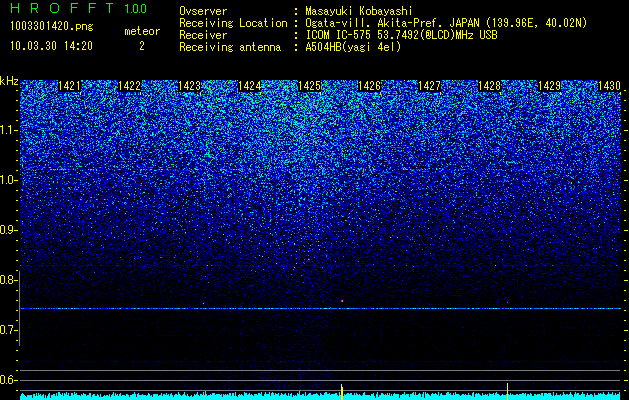This screenshot has width=629, height=400.
Task: Click the 1.0 kHz axis label
Action: coord(9,180)
